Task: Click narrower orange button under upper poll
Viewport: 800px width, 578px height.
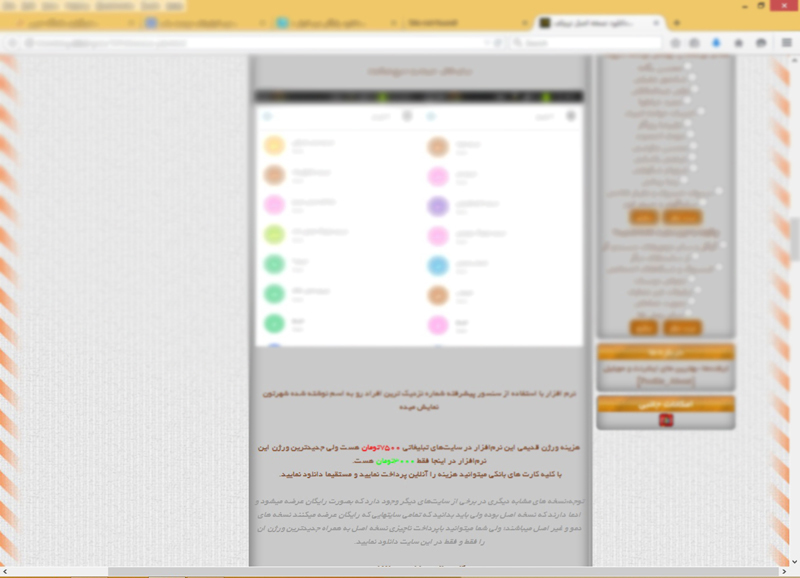Action: [643, 217]
